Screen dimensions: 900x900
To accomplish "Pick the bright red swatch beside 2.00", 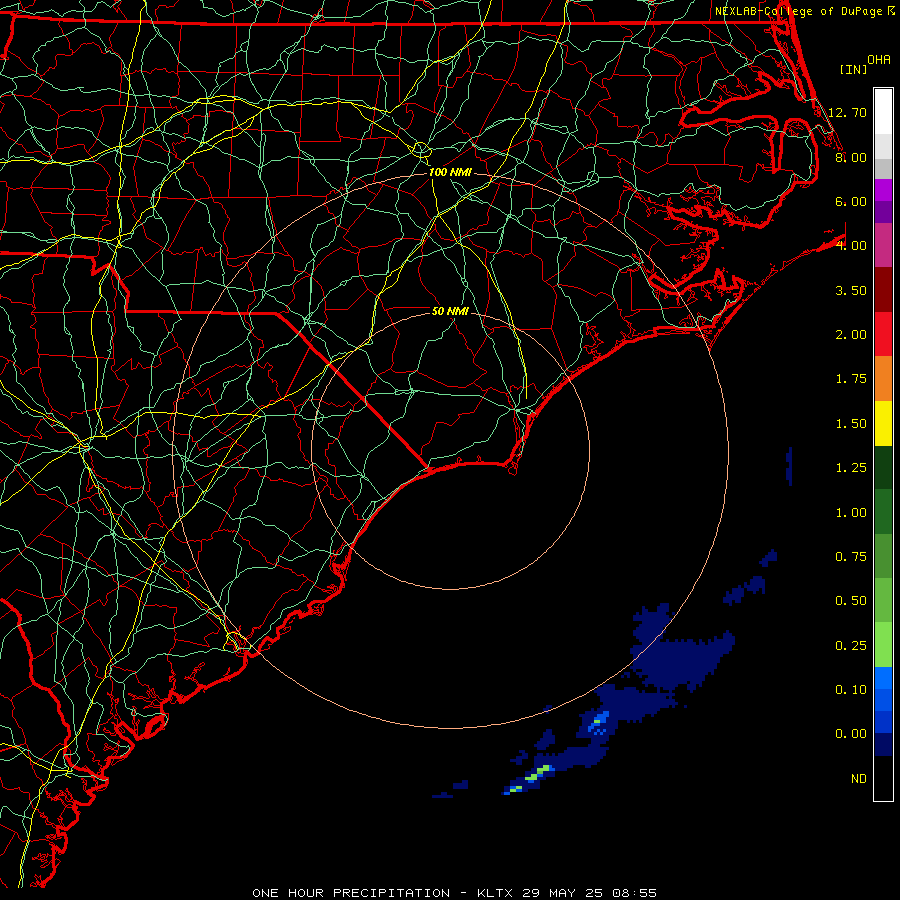I will (883, 334).
